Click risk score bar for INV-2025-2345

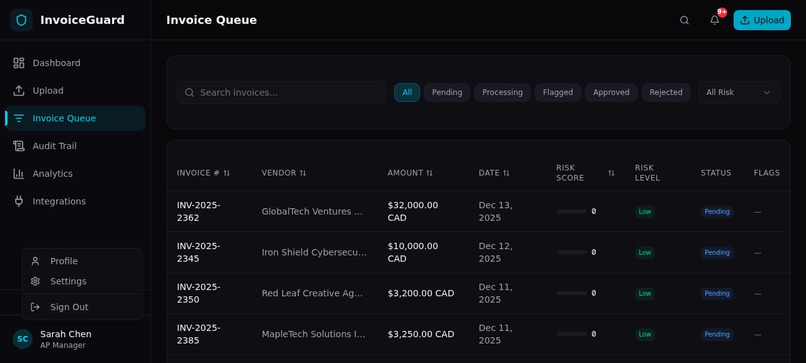[571, 252]
